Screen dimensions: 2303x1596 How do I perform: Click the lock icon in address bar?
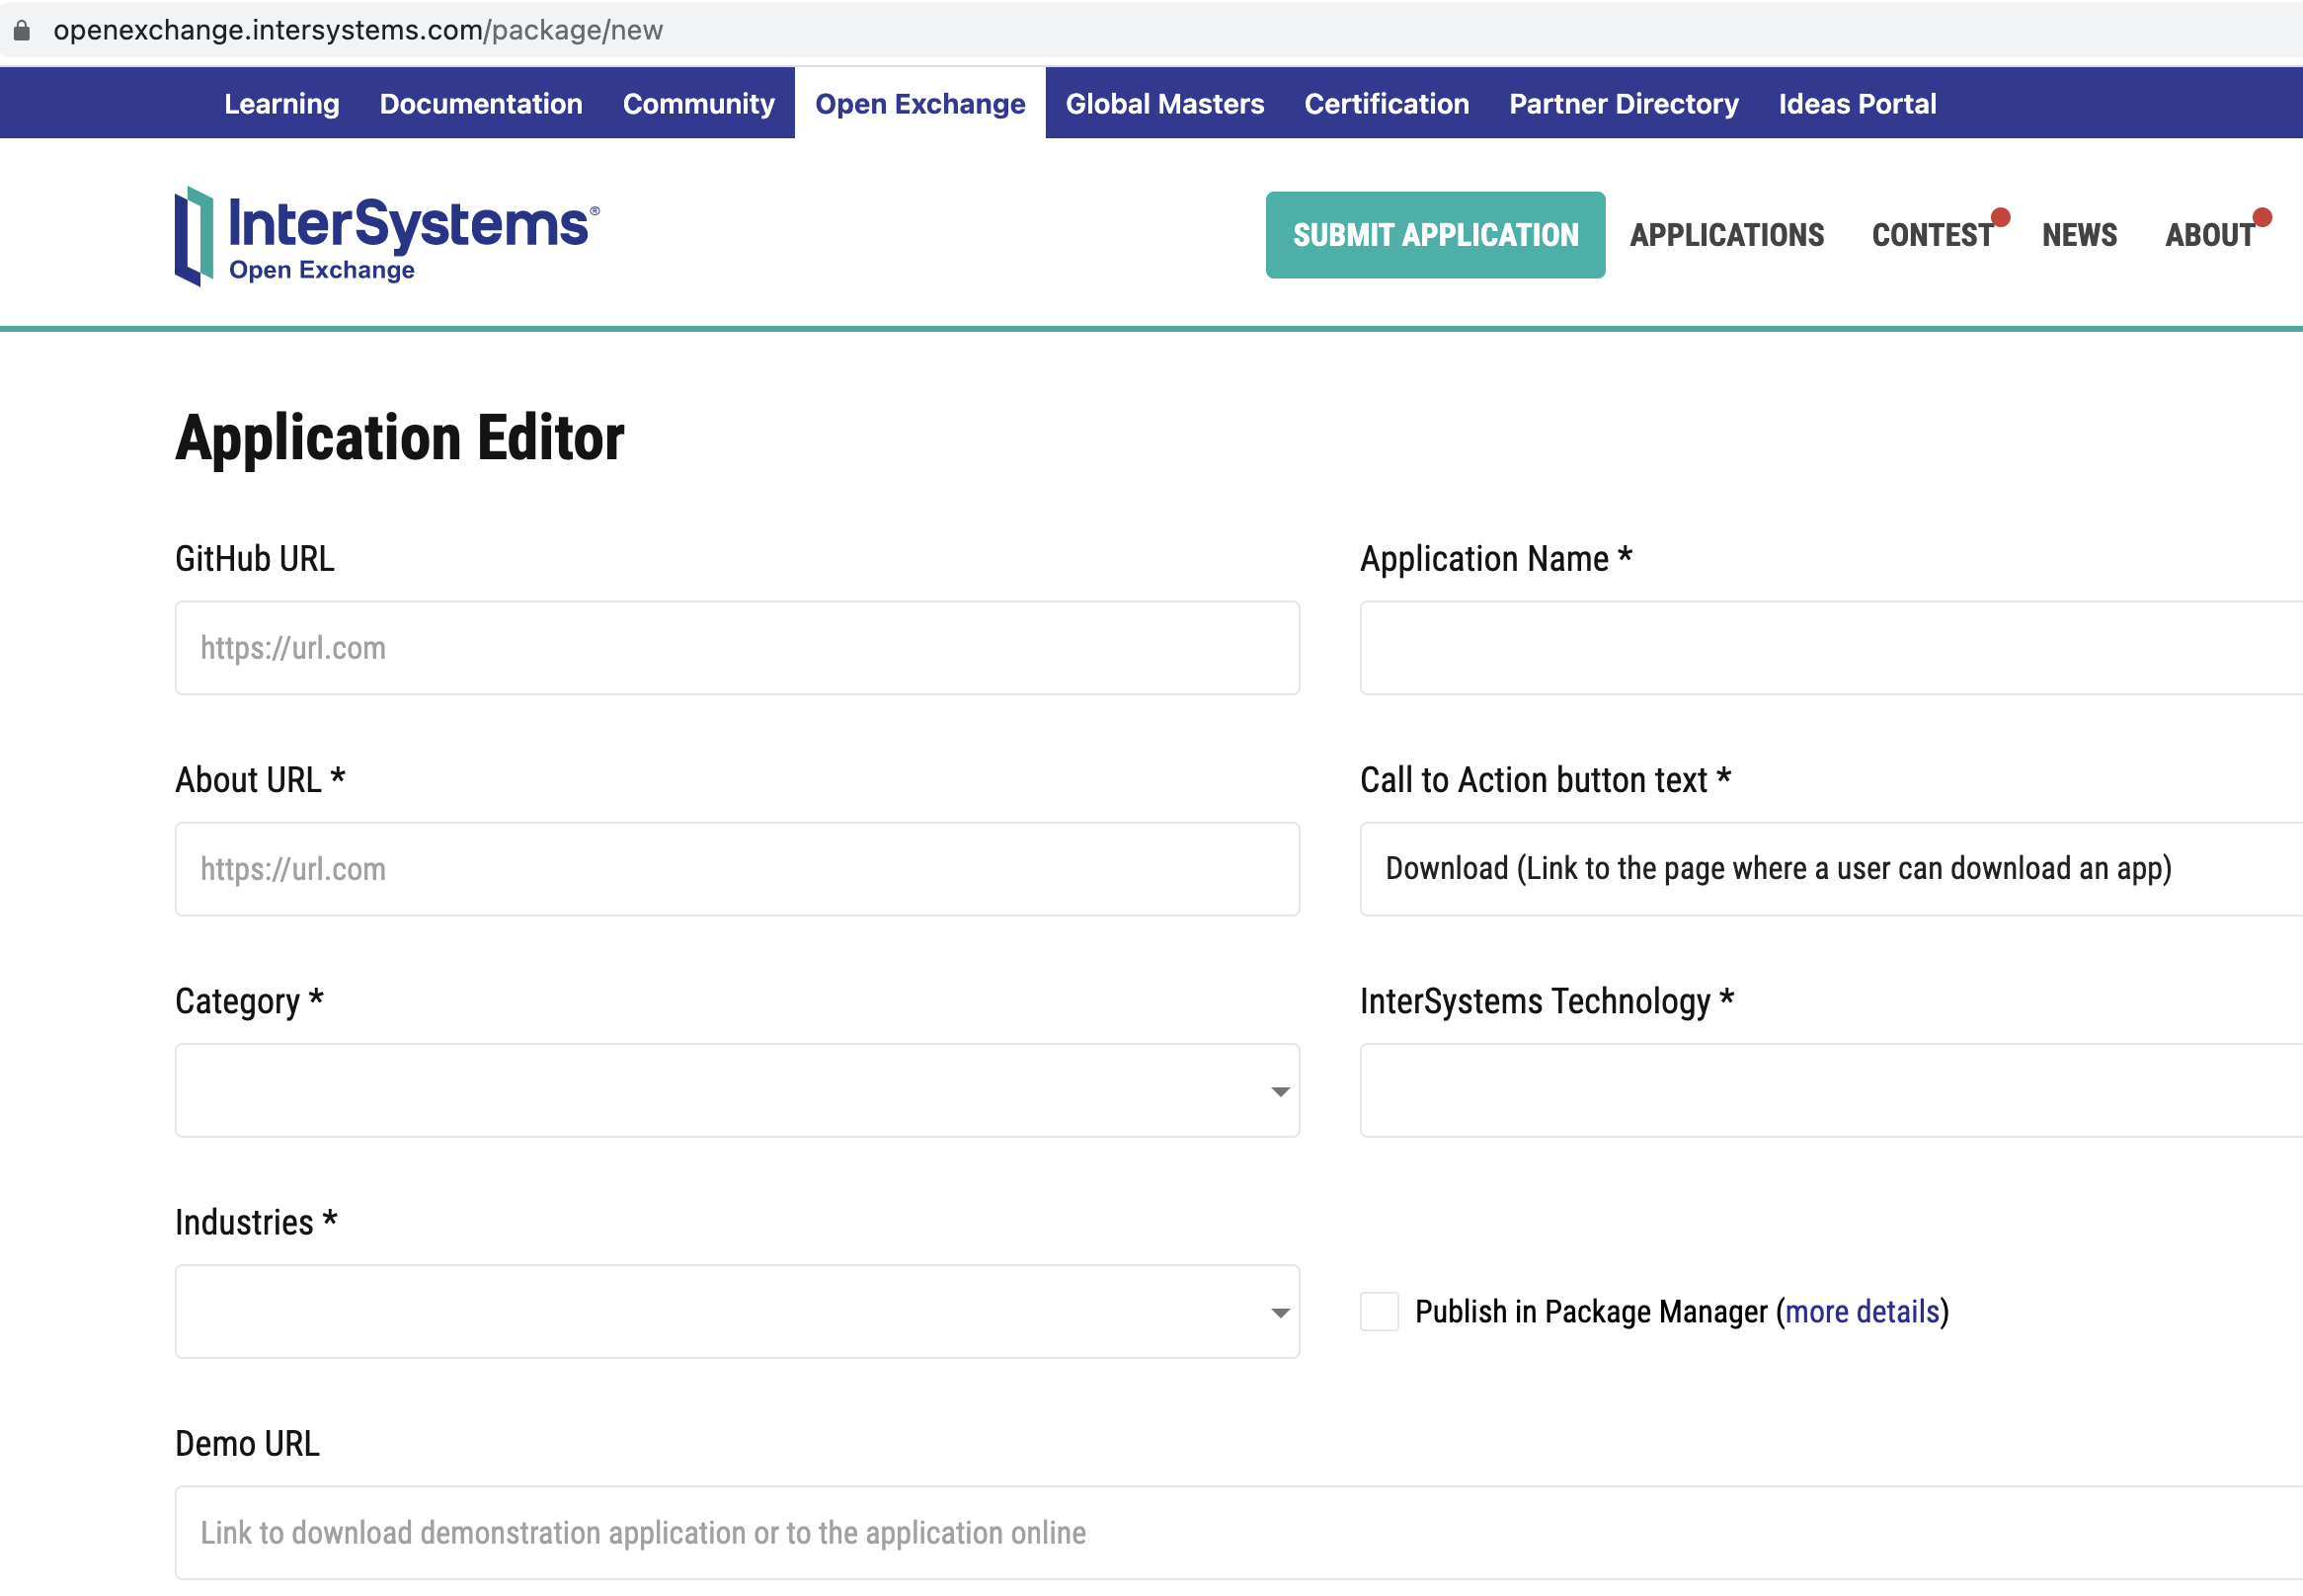pos(22,30)
